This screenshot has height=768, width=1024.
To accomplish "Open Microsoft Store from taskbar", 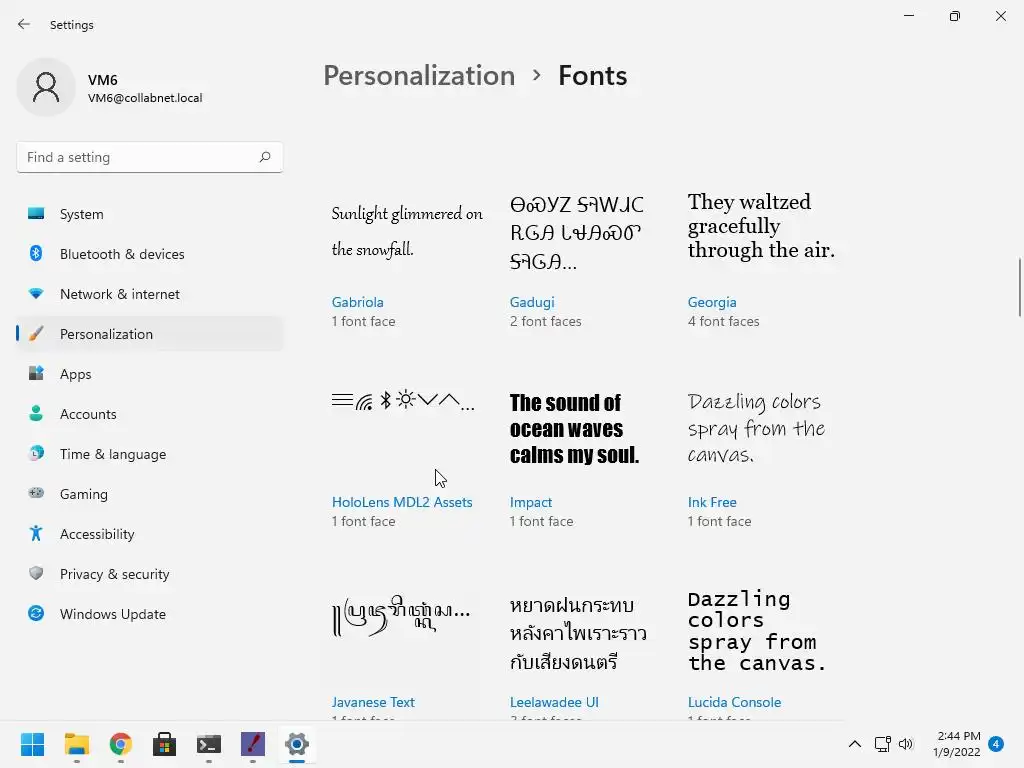I will tap(165, 744).
